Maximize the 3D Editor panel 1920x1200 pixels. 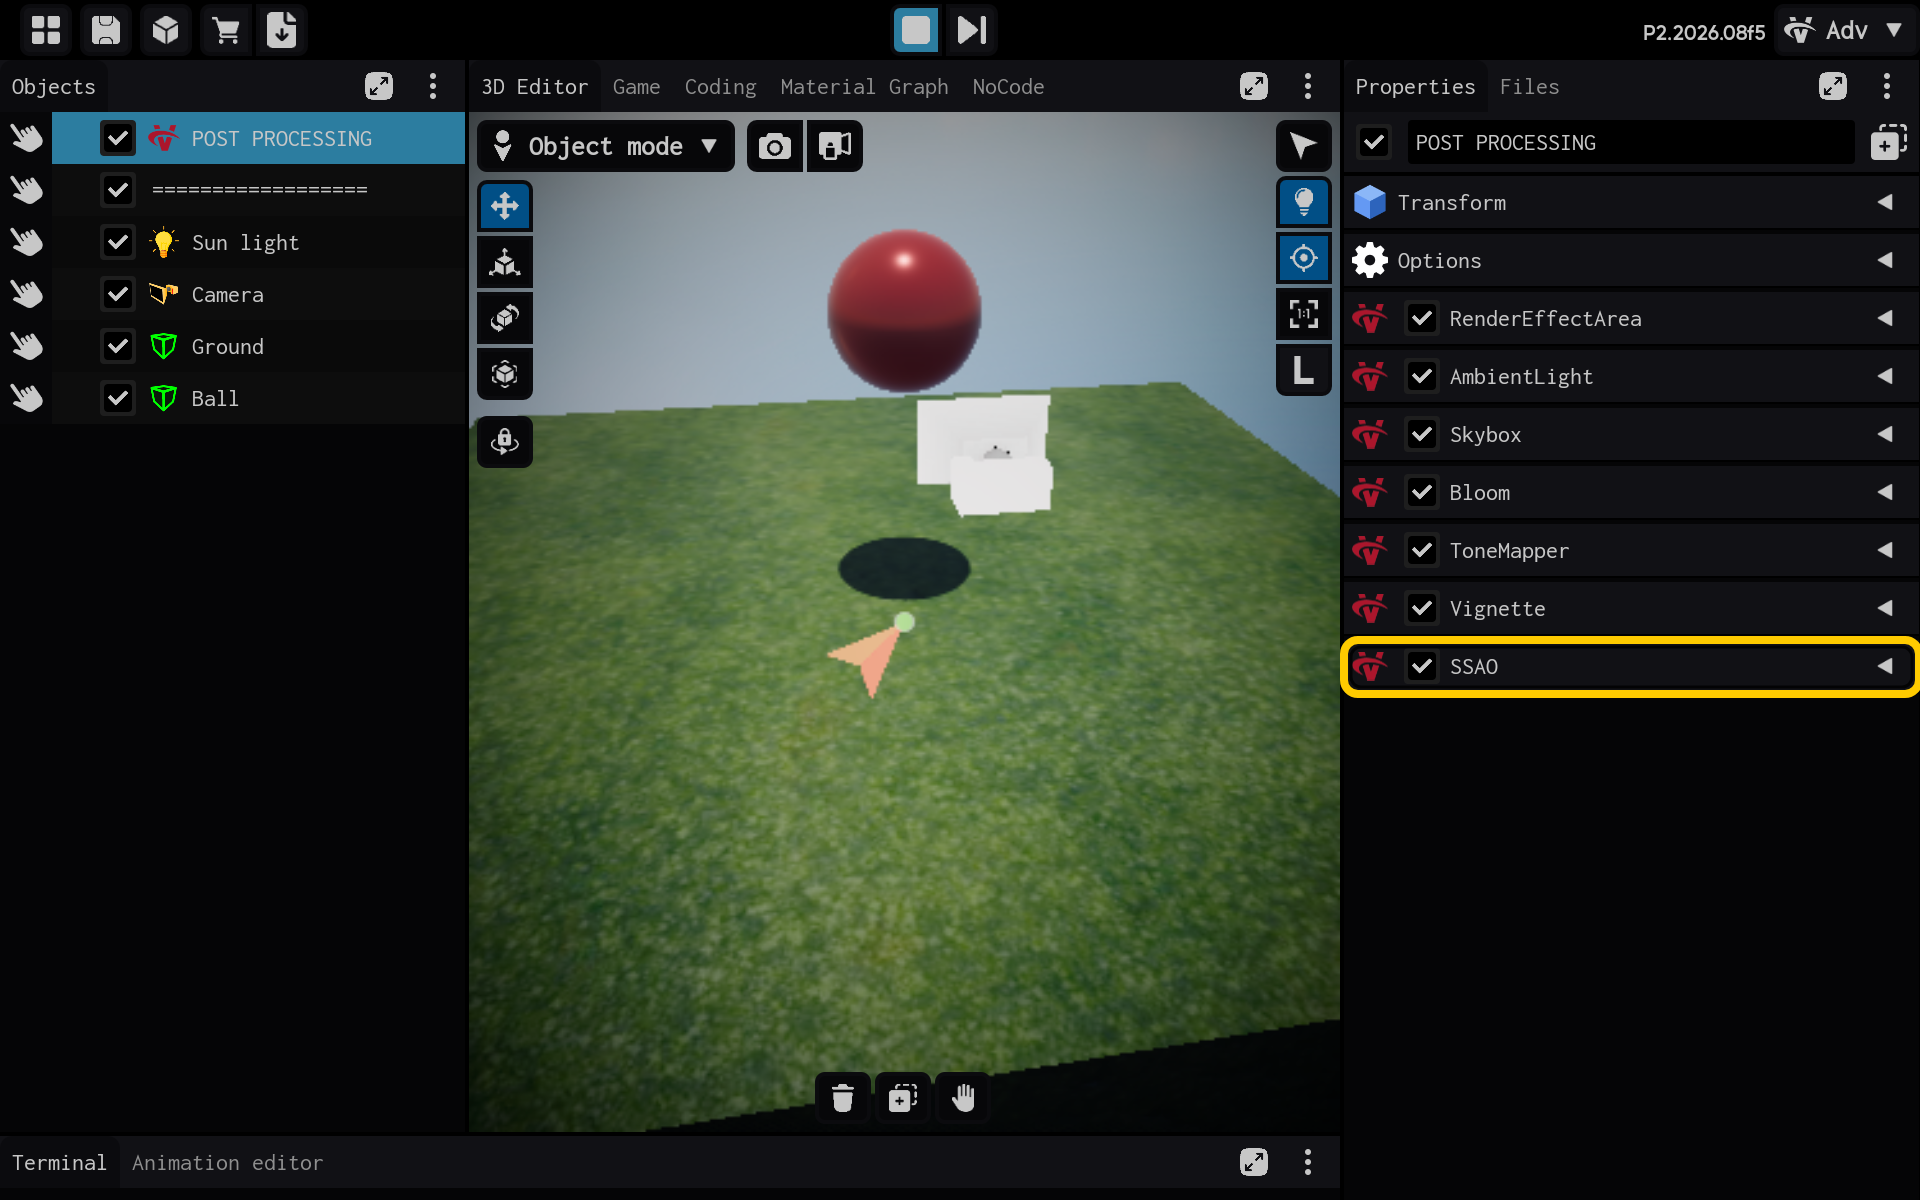[1254, 87]
